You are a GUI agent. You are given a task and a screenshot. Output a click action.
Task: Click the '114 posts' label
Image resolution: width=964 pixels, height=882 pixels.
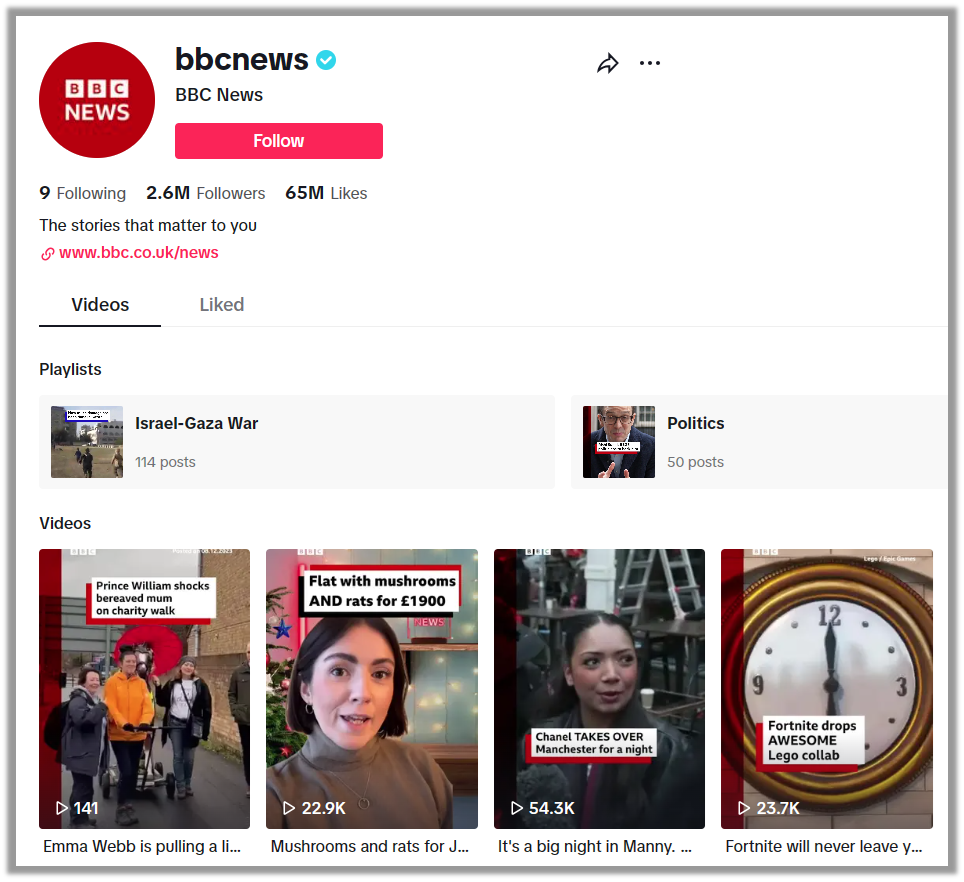click(165, 462)
